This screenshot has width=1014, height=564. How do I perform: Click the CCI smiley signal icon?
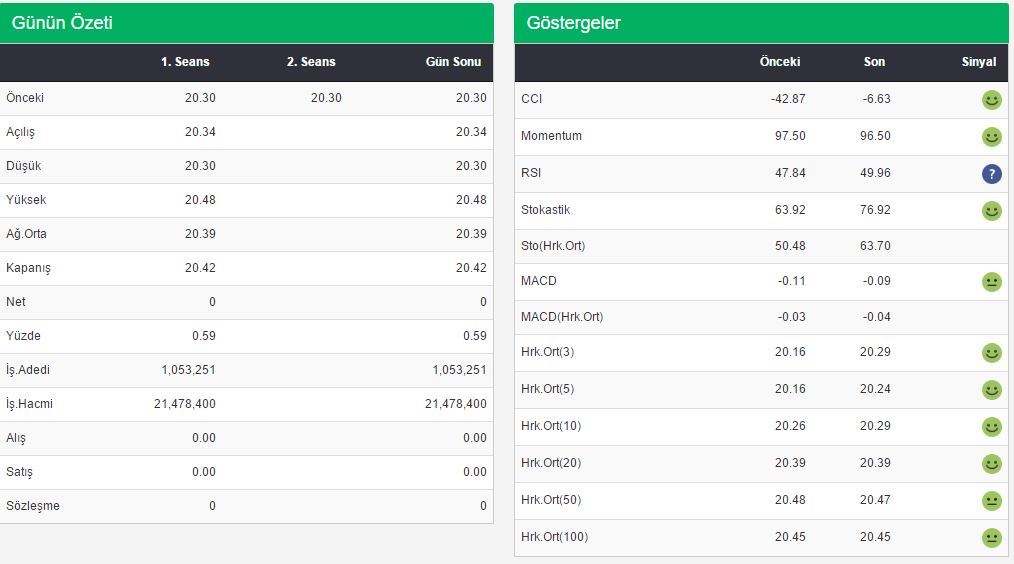coord(991,100)
